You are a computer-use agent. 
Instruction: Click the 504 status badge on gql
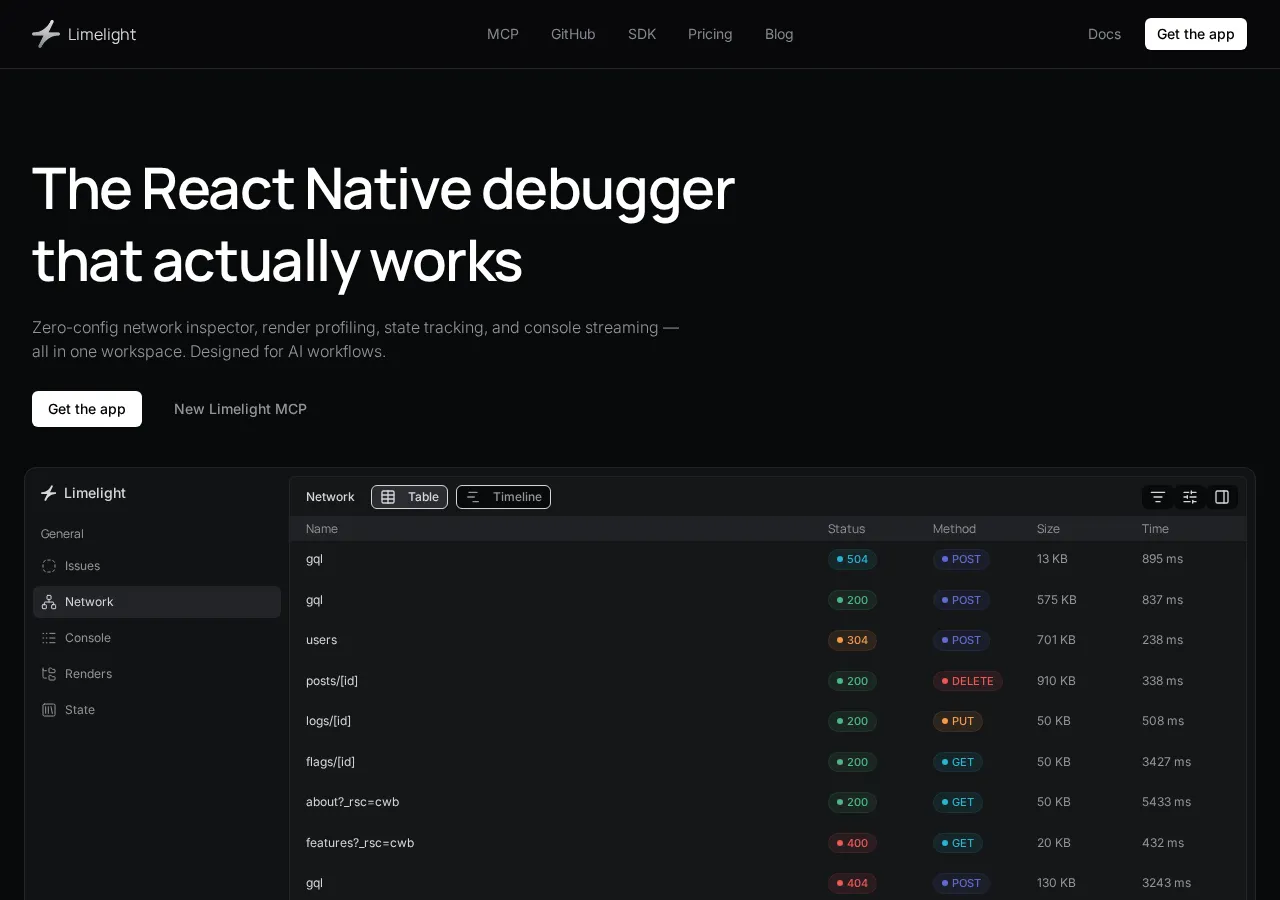pyautogui.click(x=852, y=559)
